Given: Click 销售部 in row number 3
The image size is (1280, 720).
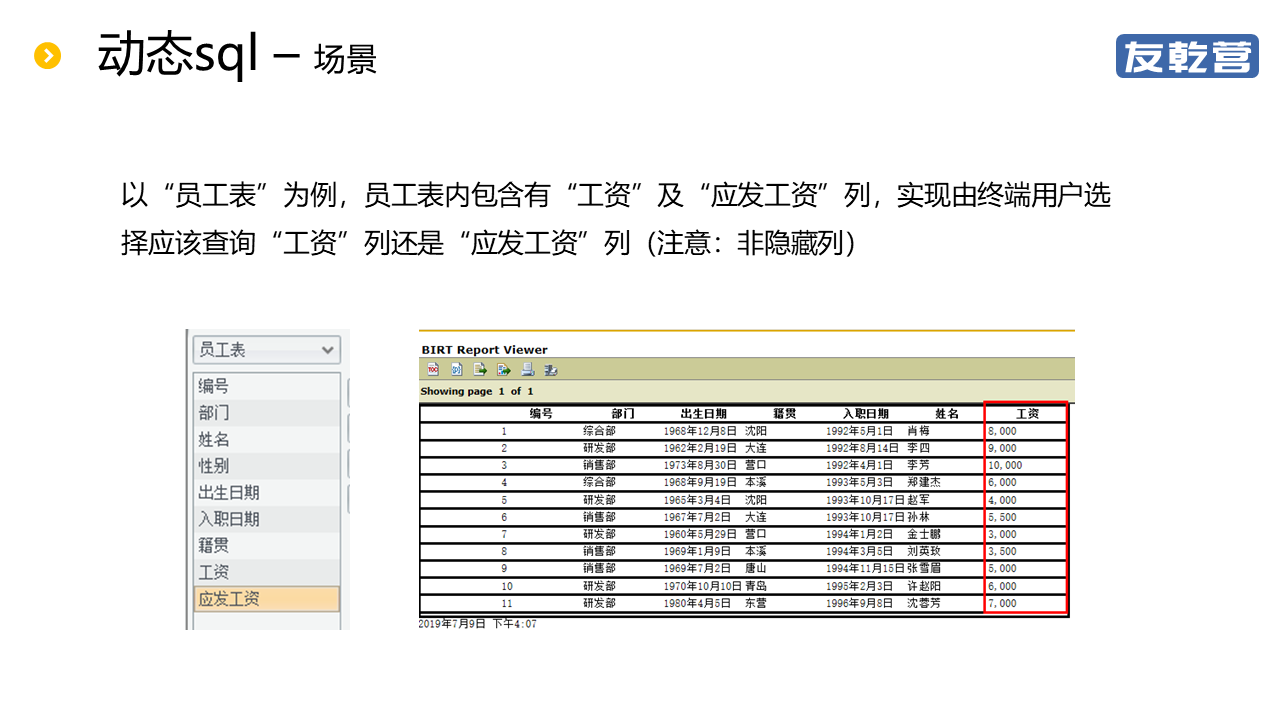Looking at the screenshot, I should [600, 465].
